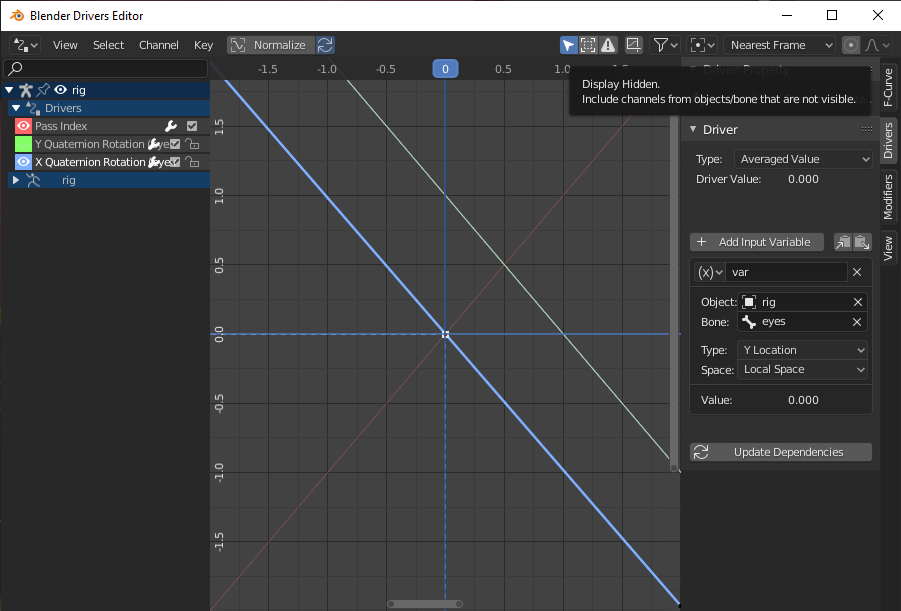
Task: Expand the collapsed rig armature data row
Action: pyautogui.click(x=16, y=180)
